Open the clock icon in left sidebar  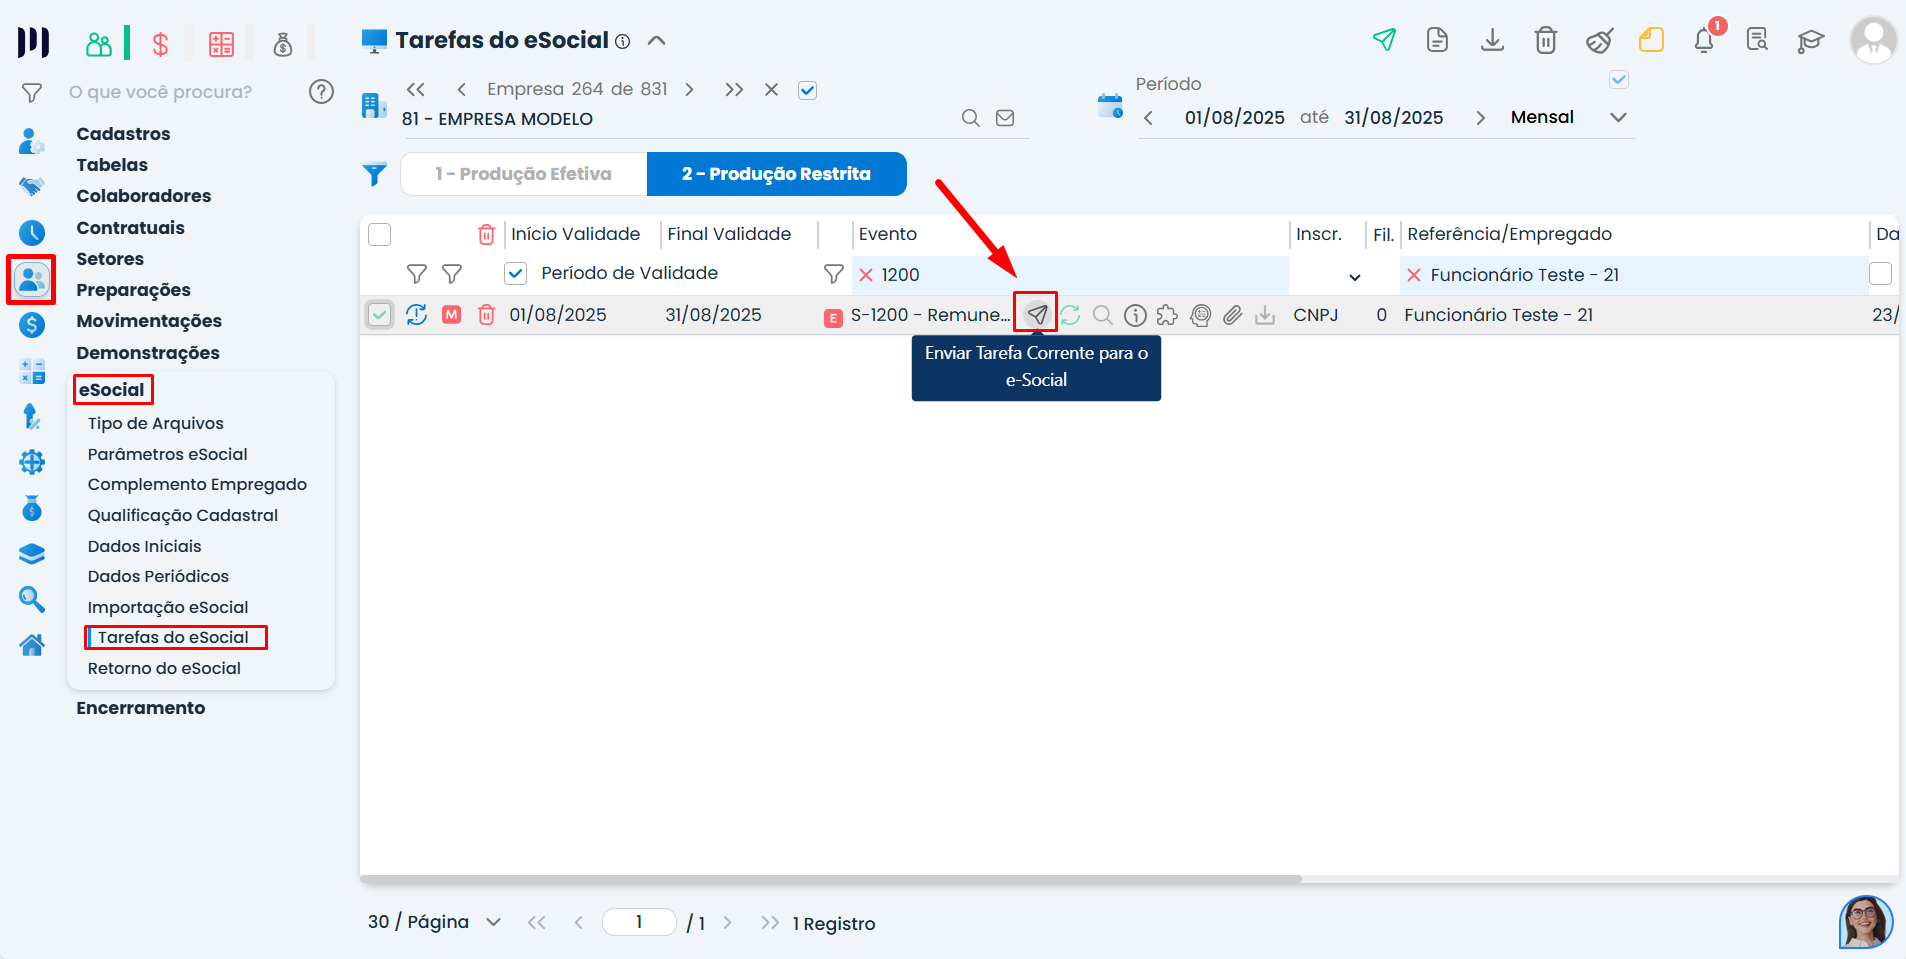point(32,233)
